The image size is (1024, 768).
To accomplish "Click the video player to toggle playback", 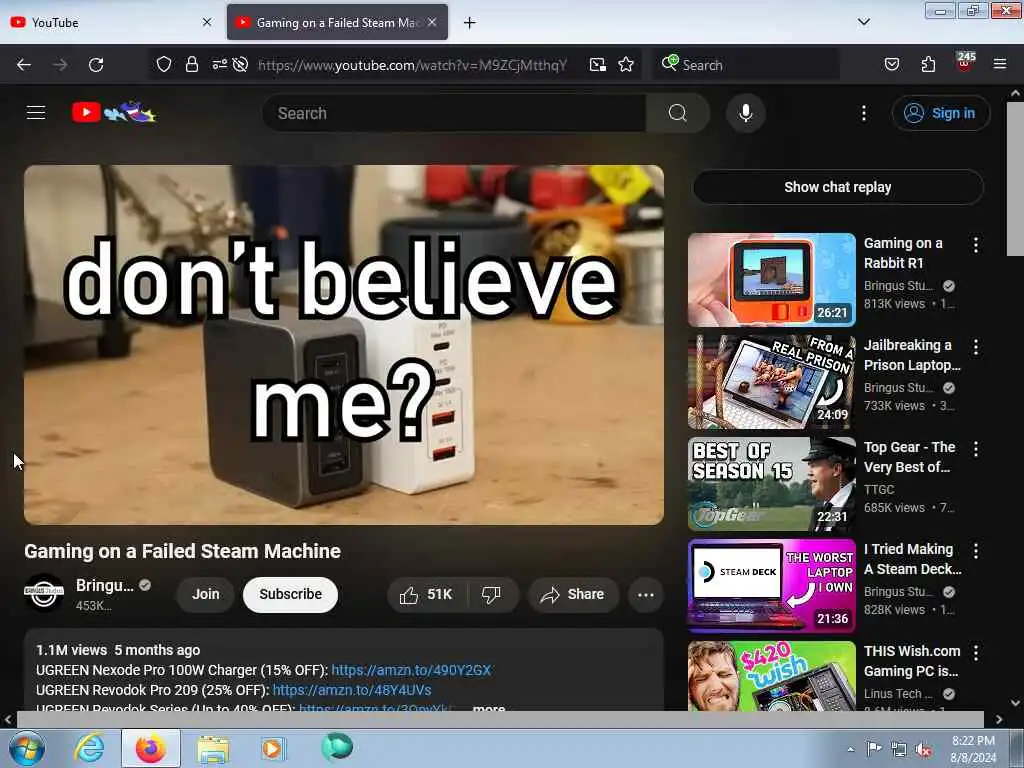I will point(344,345).
